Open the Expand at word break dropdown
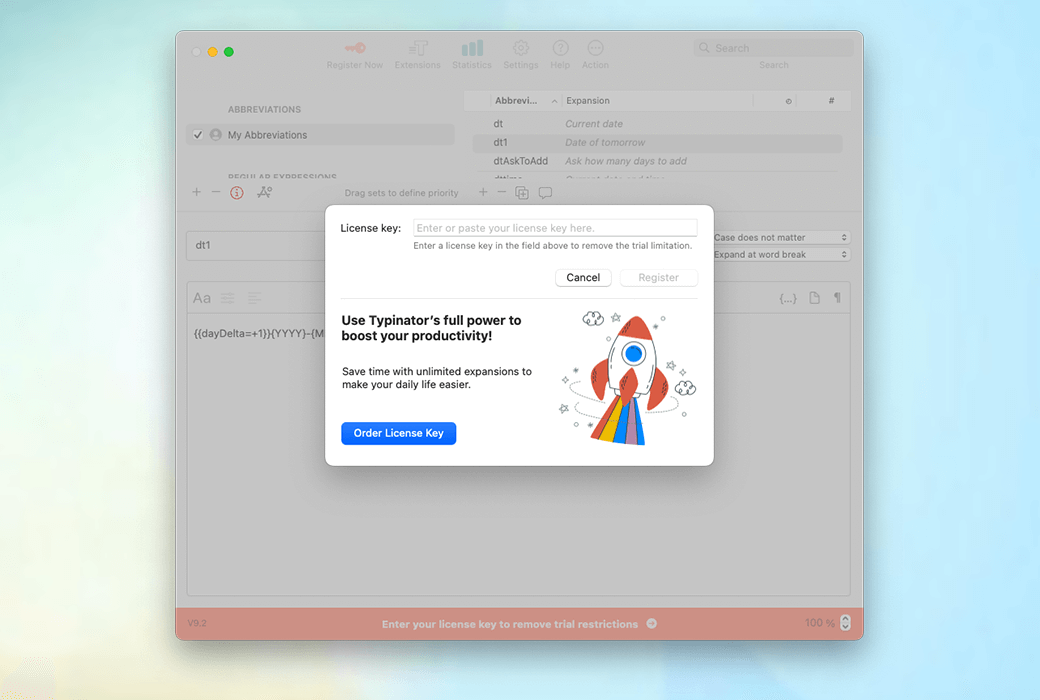This screenshot has width=1040, height=700. [x=779, y=254]
